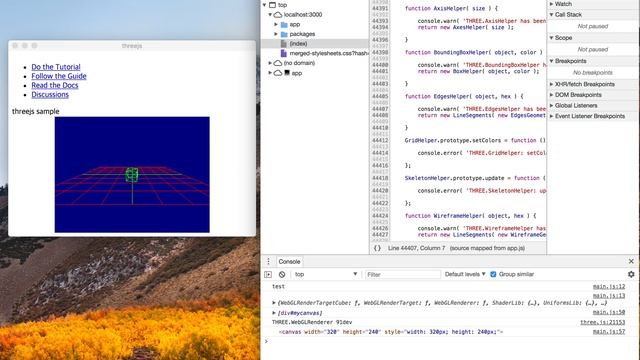Open the console drawer three-dot menu

click(x=268, y=262)
